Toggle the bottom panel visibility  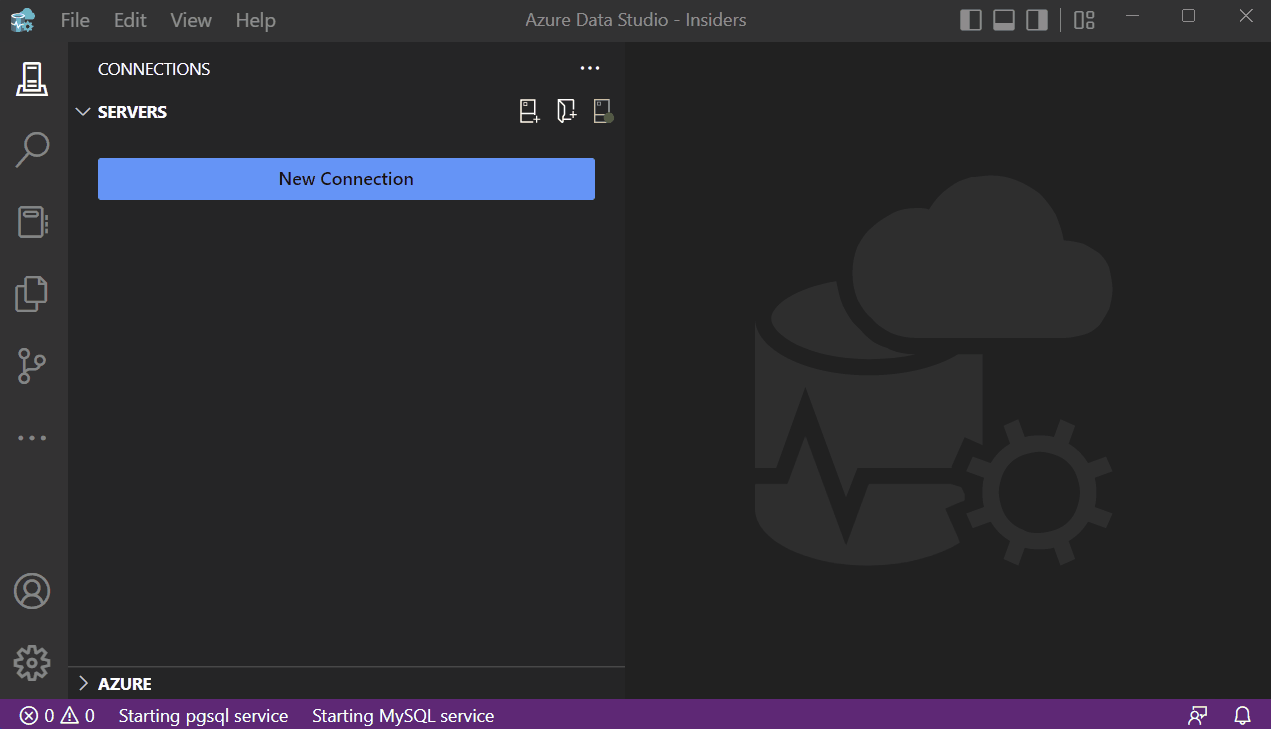coord(1003,18)
